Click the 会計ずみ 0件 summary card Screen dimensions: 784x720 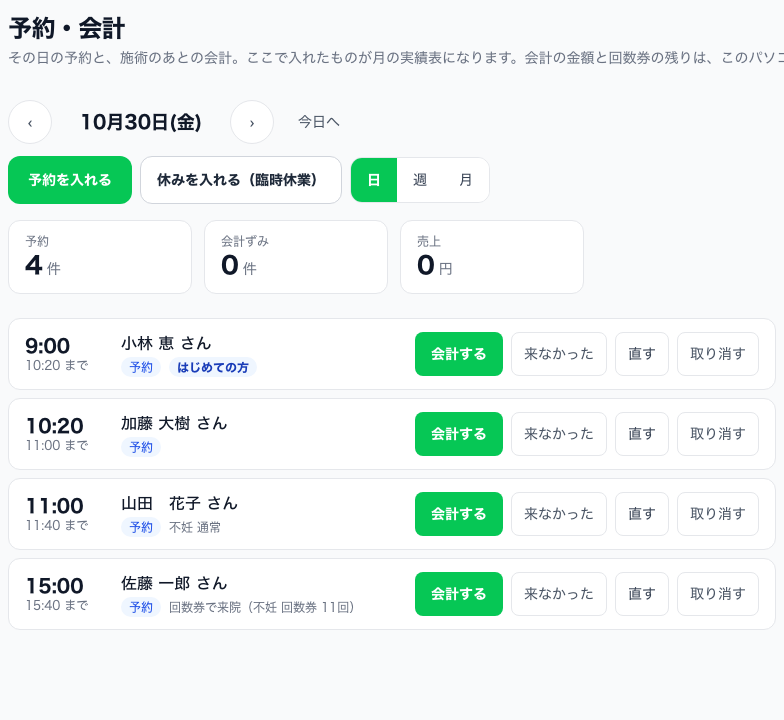pos(296,257)
